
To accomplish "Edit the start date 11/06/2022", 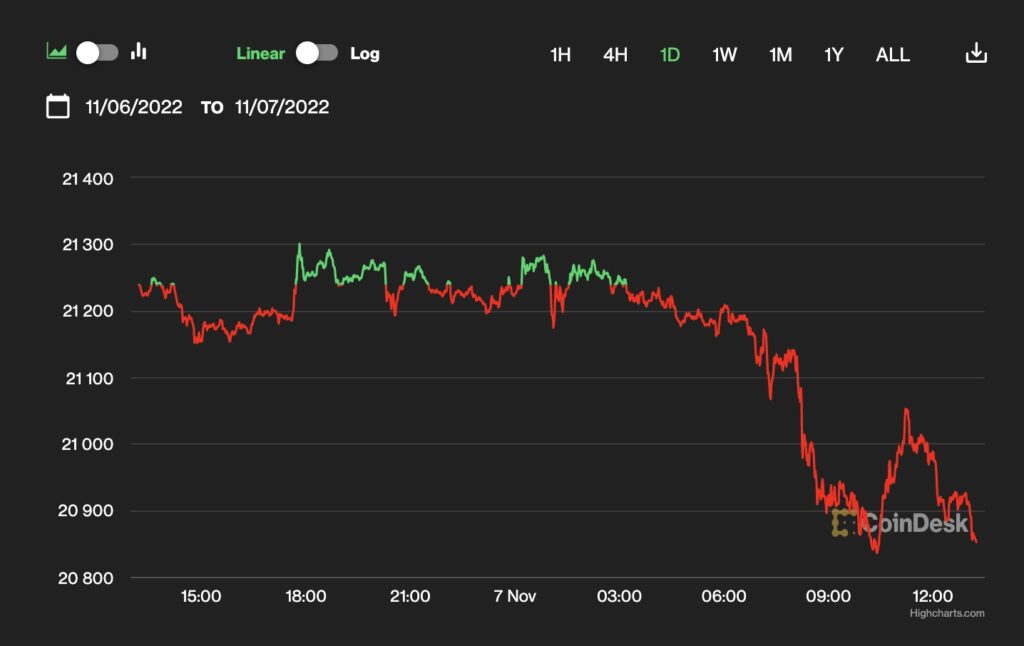I will 134,107.
